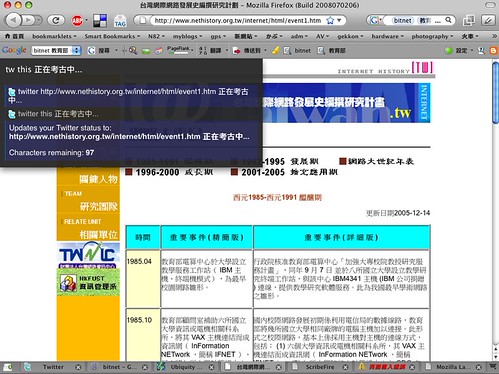This screenshot has width=499, height=374.
Task: Go forward using the Forward arrow
Action: pos(29,20)
